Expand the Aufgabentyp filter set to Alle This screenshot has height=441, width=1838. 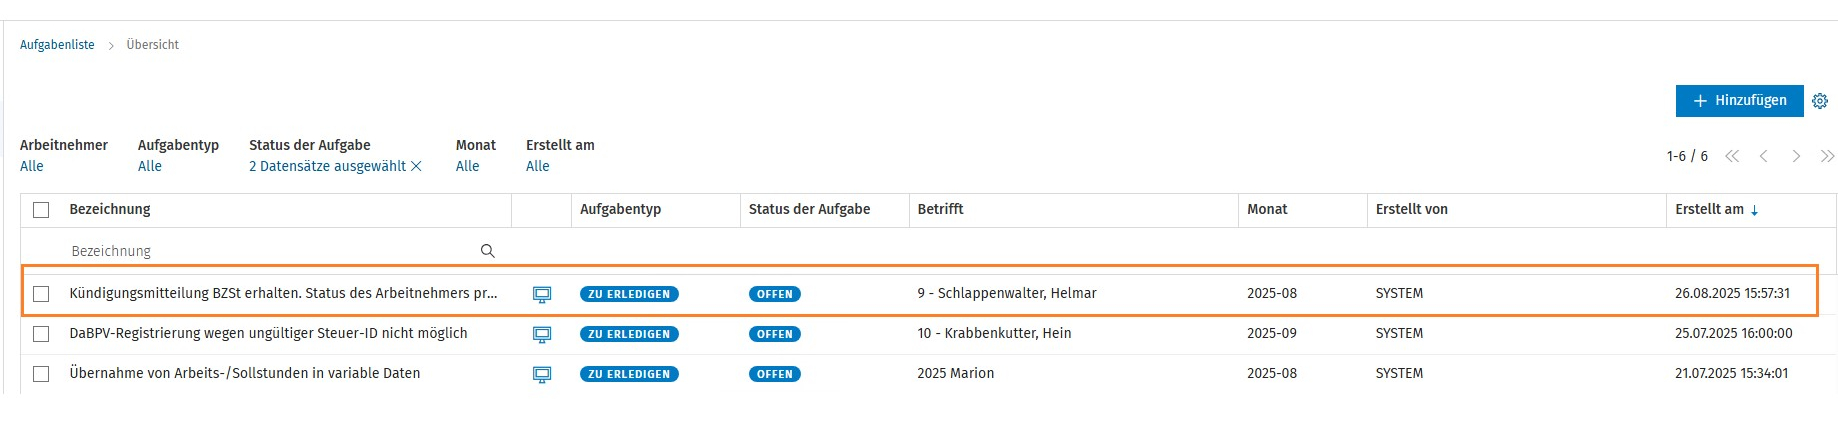150,166
